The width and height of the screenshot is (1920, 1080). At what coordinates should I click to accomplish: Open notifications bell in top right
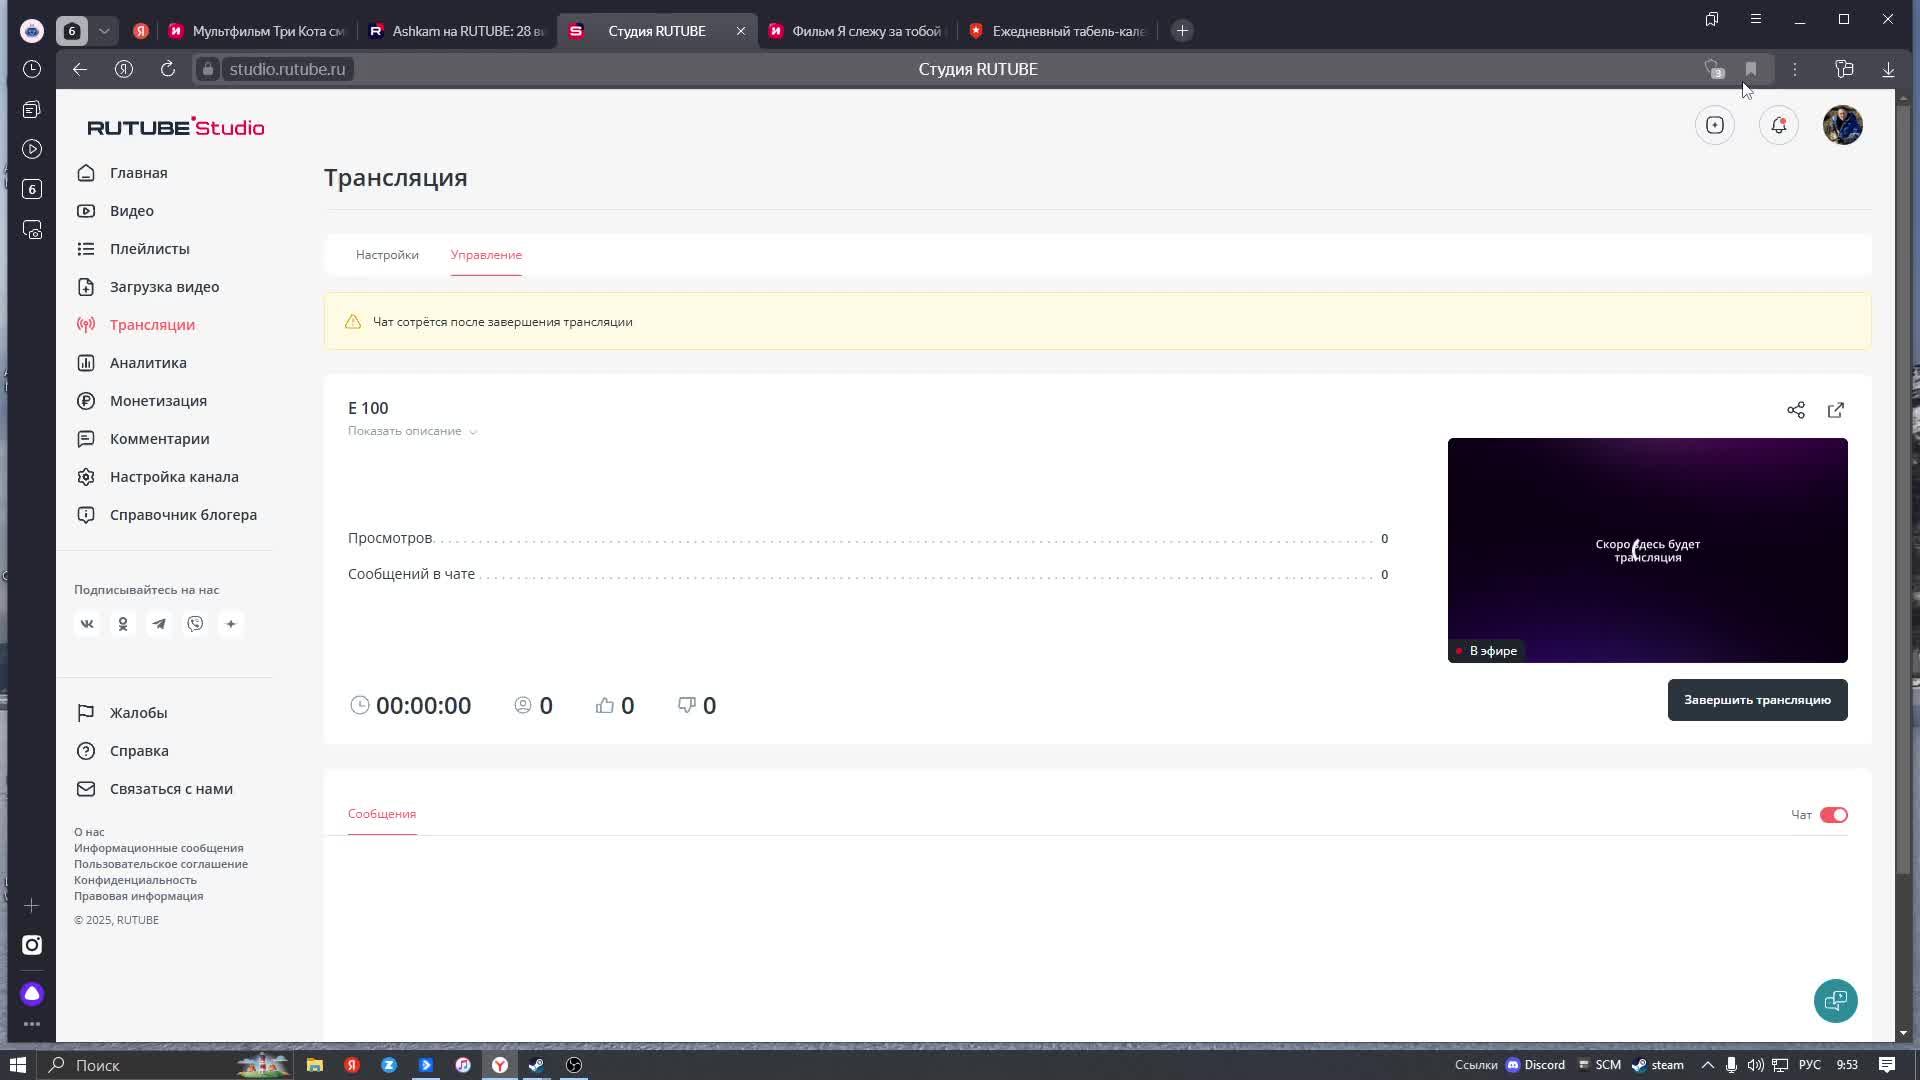[1778, 125]
